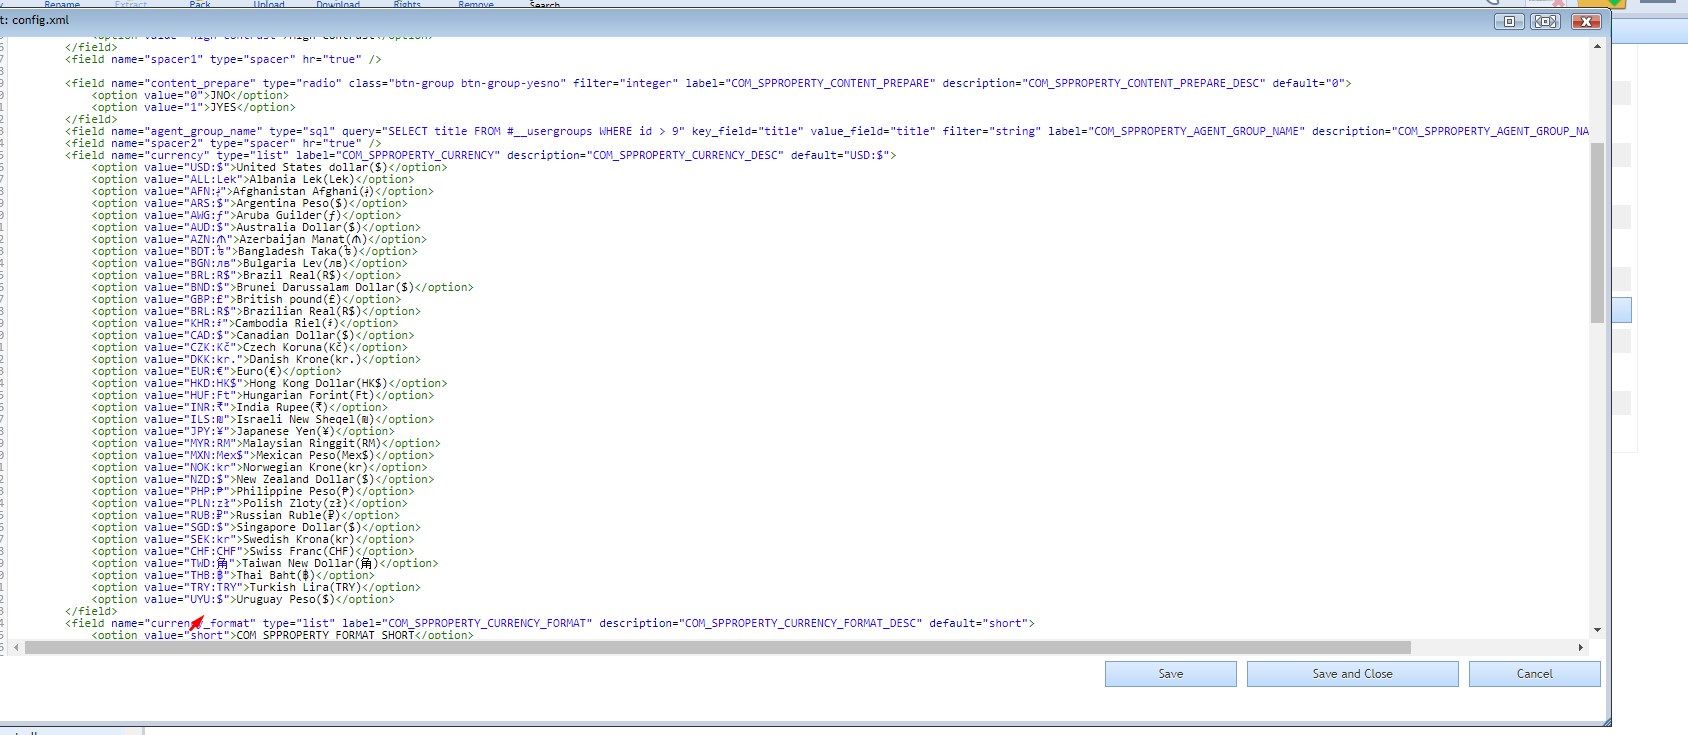Image resolution: width=1688 pixels, height=735 pixels.
Task: Click the Save button
Action: [x=1170, y=674]
